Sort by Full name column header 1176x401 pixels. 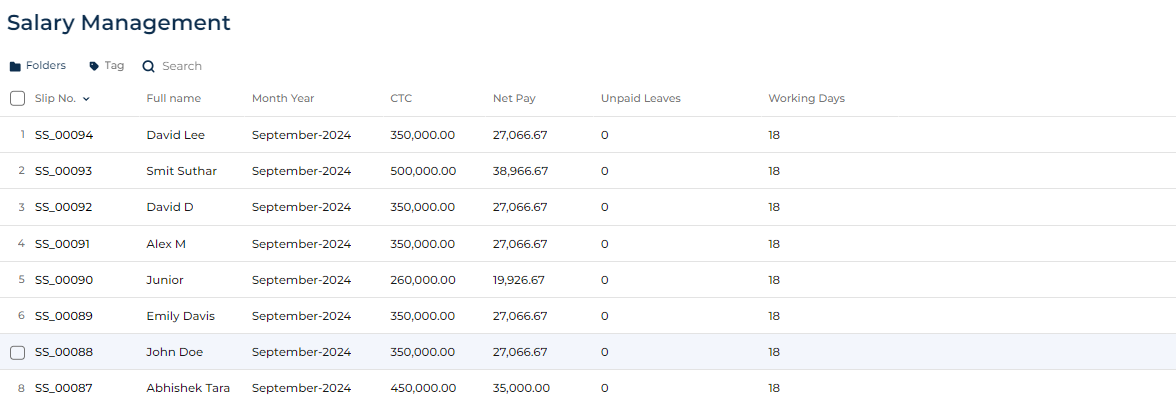173,98
